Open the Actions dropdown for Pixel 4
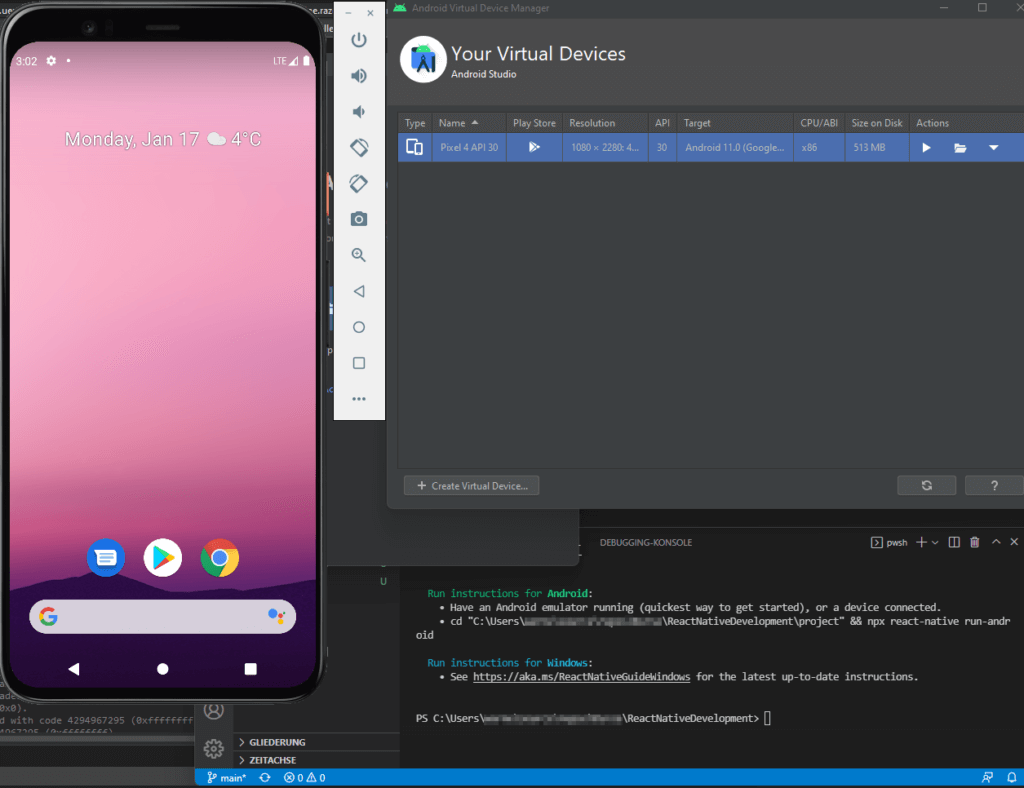The width and height of the screenshot is (1024, 788). tap(992, 147)
